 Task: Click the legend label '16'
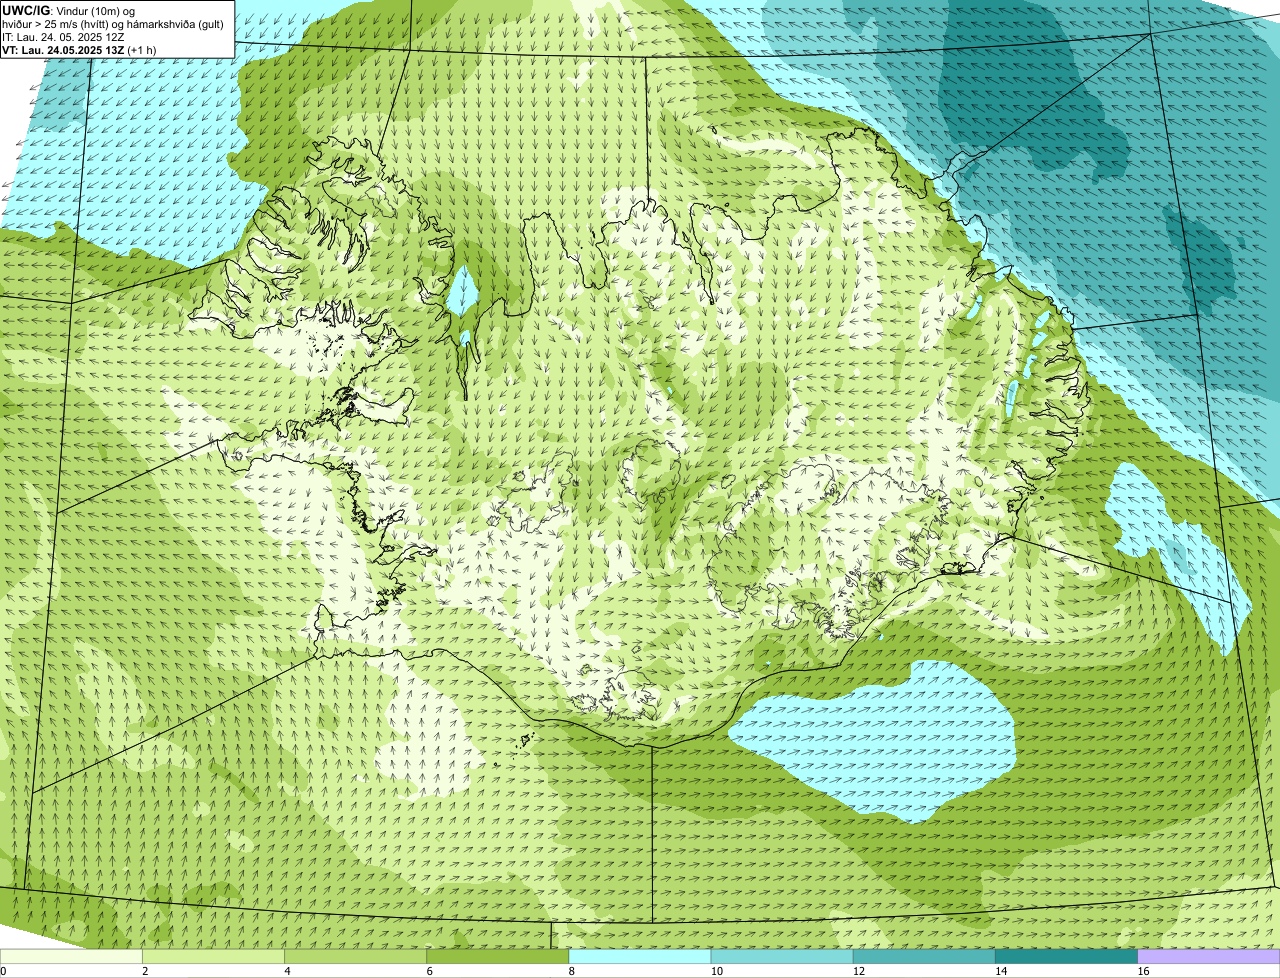(1142, 971)
